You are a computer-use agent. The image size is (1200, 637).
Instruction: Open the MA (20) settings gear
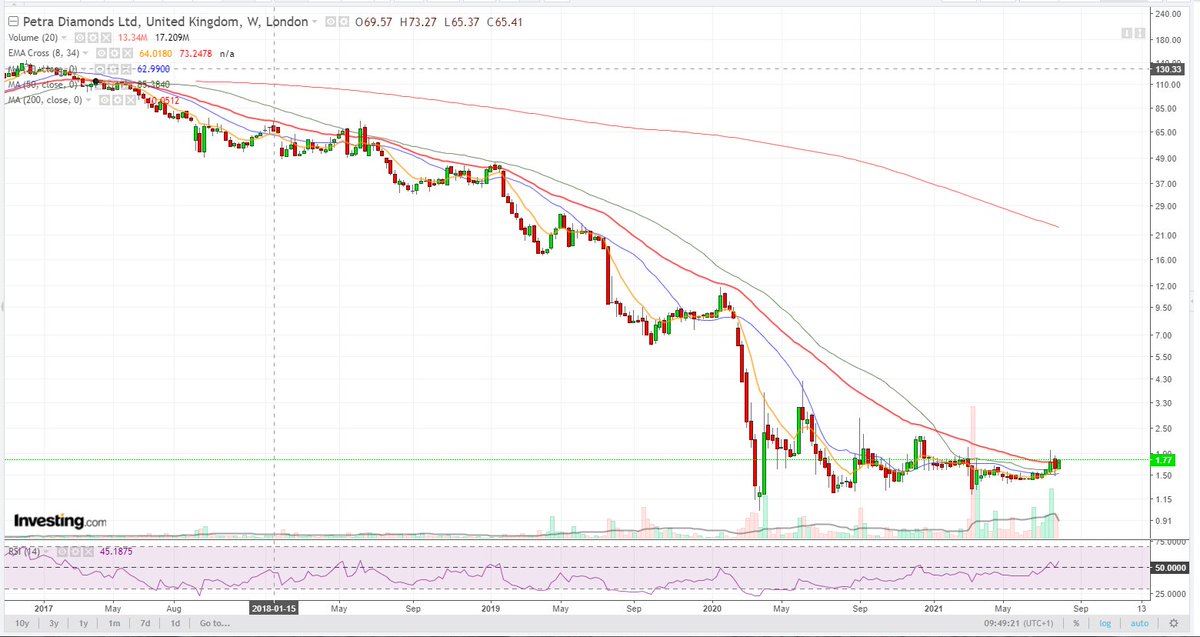(x=112, y=69)
